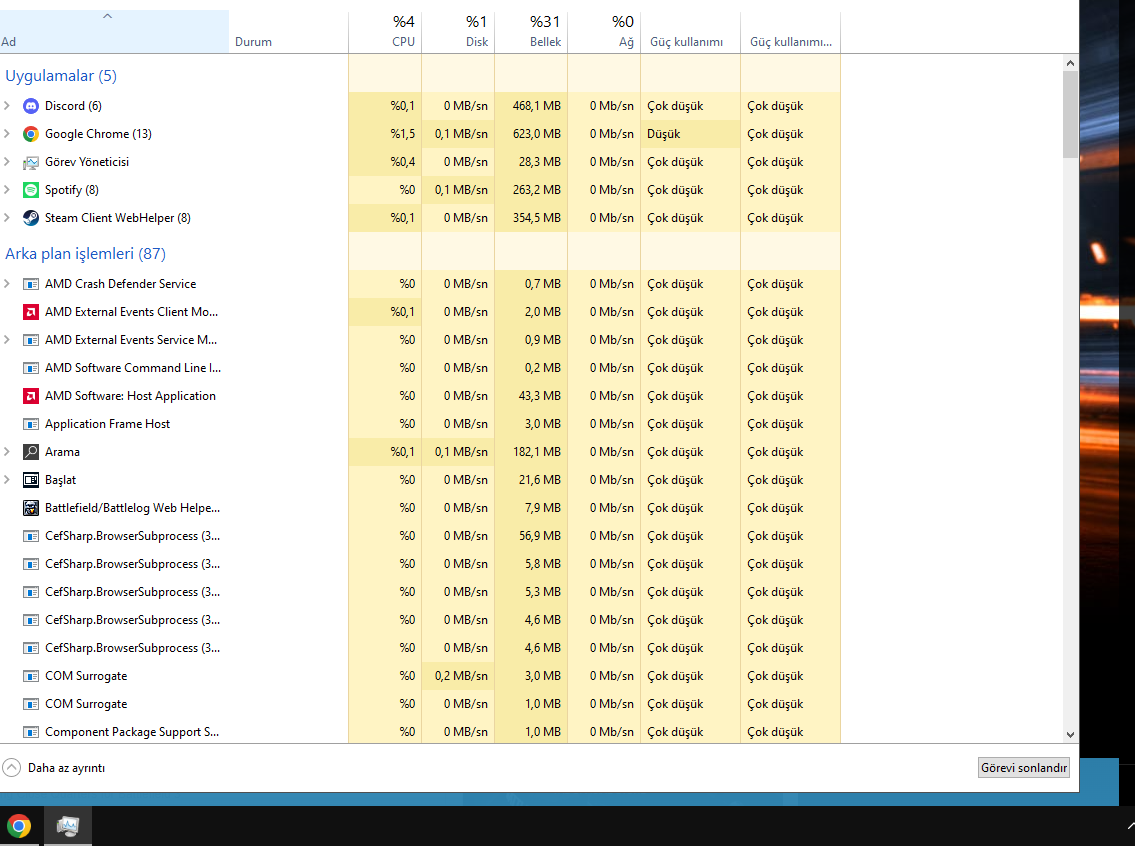Click the 21,6 MB Başlat memory cell
1135x846 pixels.
coord(531,480)
